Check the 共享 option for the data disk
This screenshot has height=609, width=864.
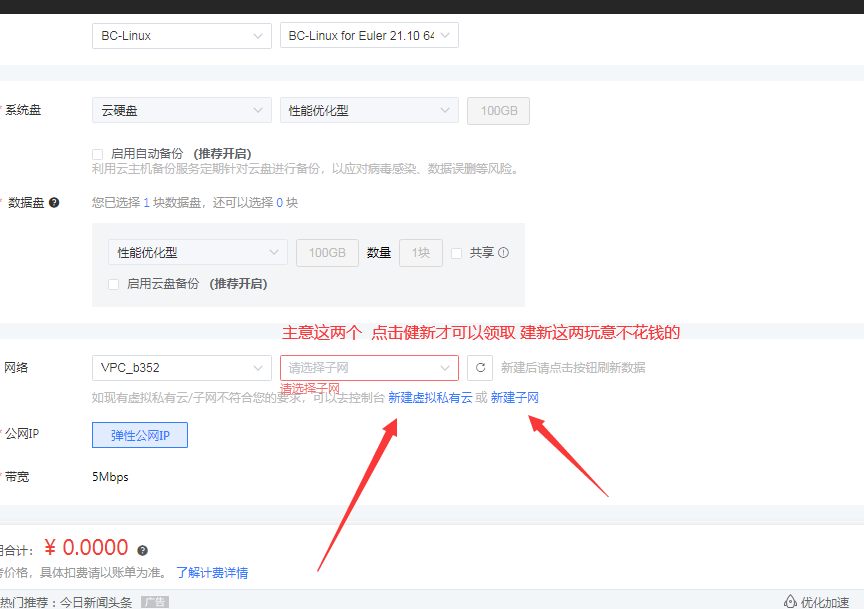point(457,252)
